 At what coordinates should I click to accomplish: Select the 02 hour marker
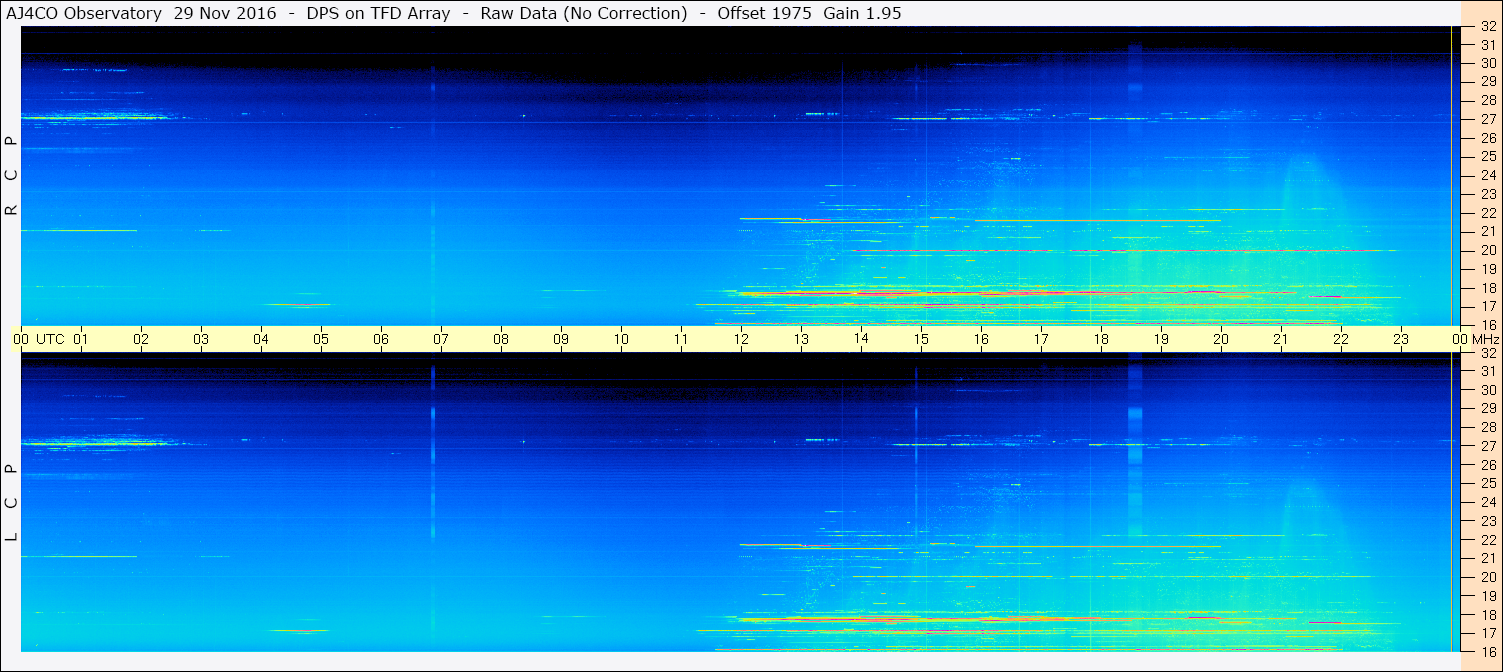[x=141, y=339]
